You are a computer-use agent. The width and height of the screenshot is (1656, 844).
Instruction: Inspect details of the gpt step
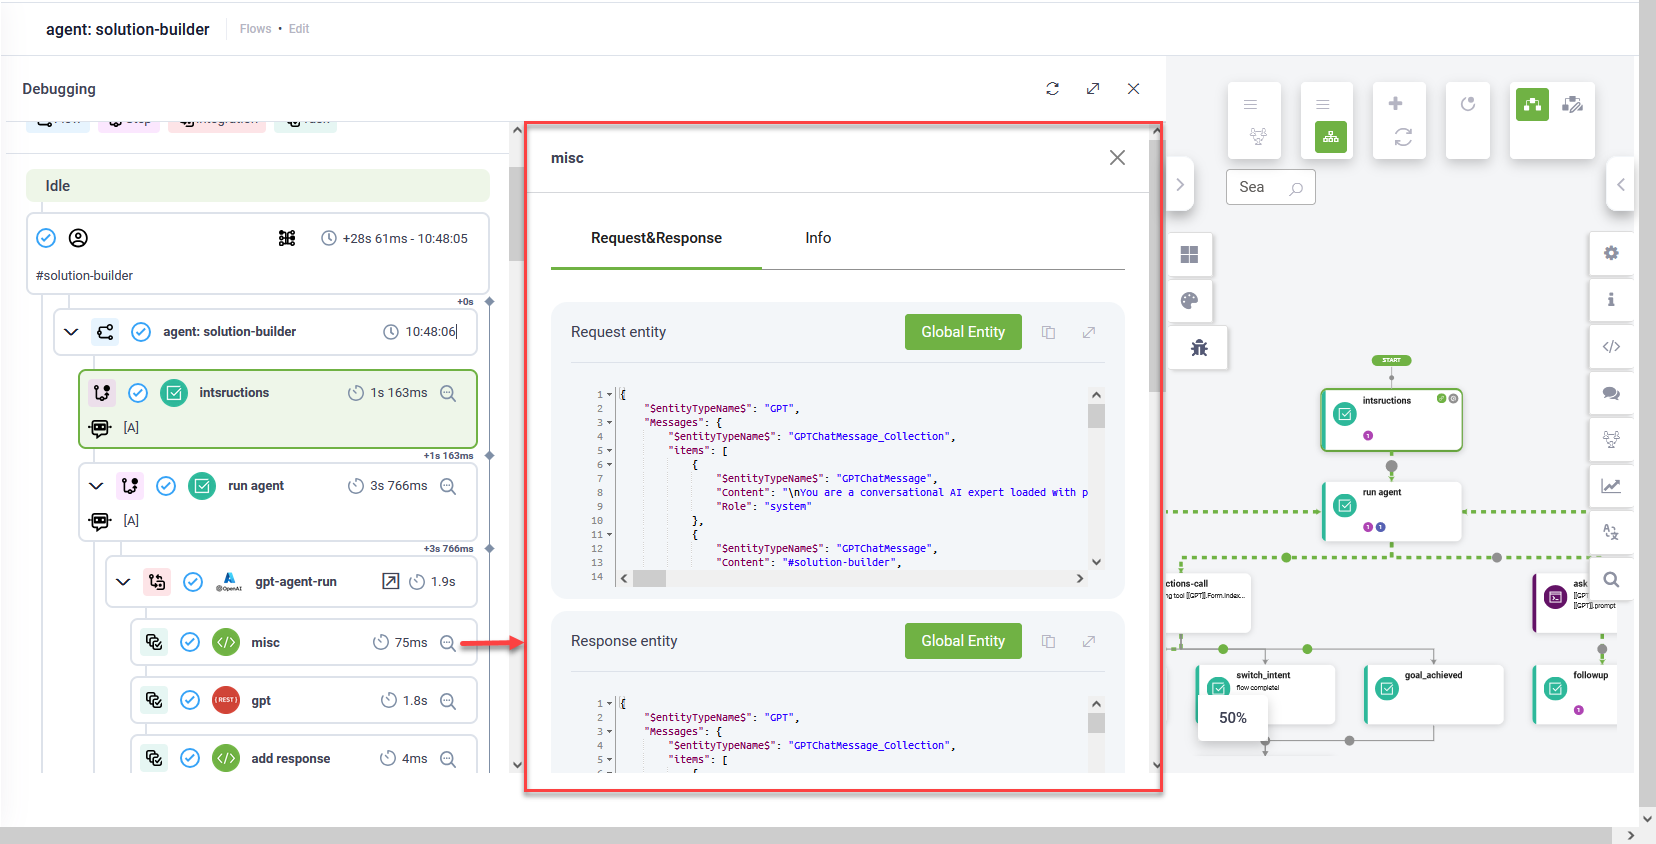tap(448, 701)
